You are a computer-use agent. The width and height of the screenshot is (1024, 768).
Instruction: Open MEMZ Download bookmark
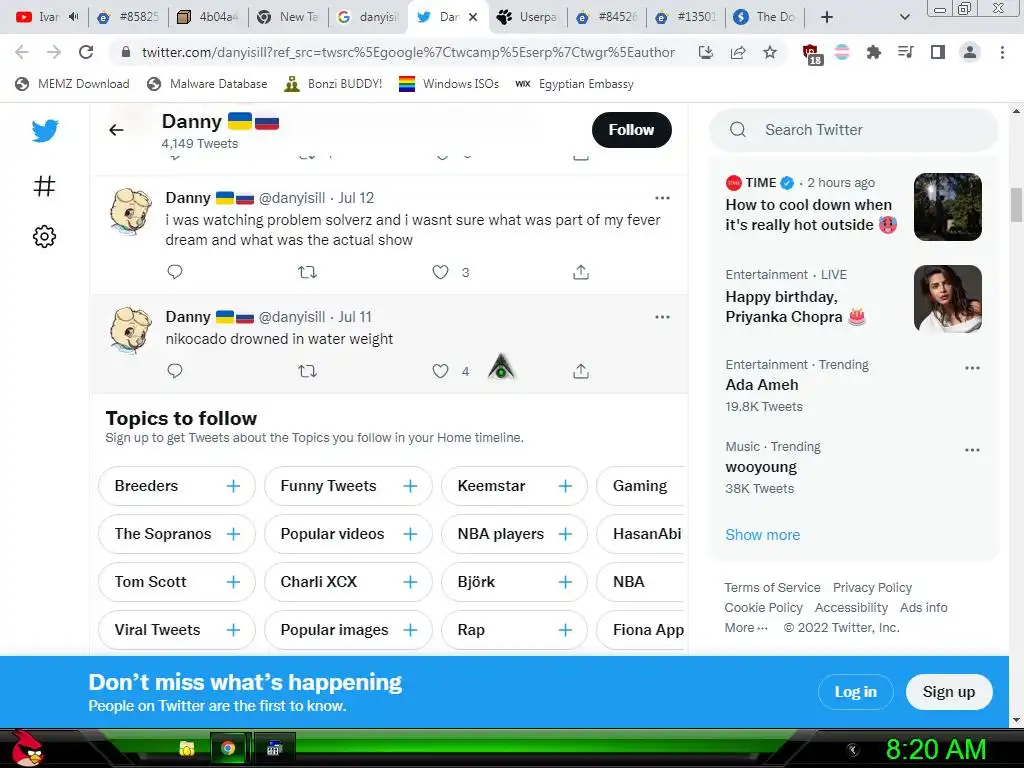72,84
